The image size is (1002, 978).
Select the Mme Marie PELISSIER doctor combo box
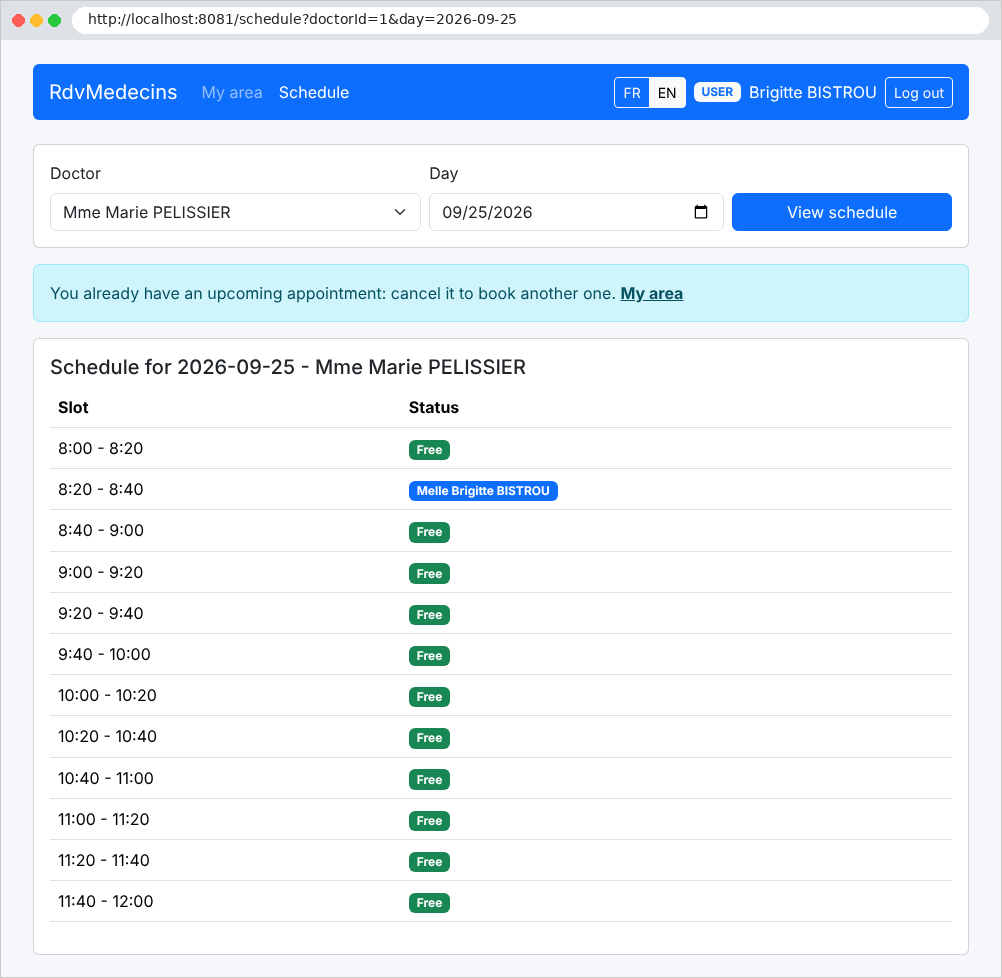235,212
